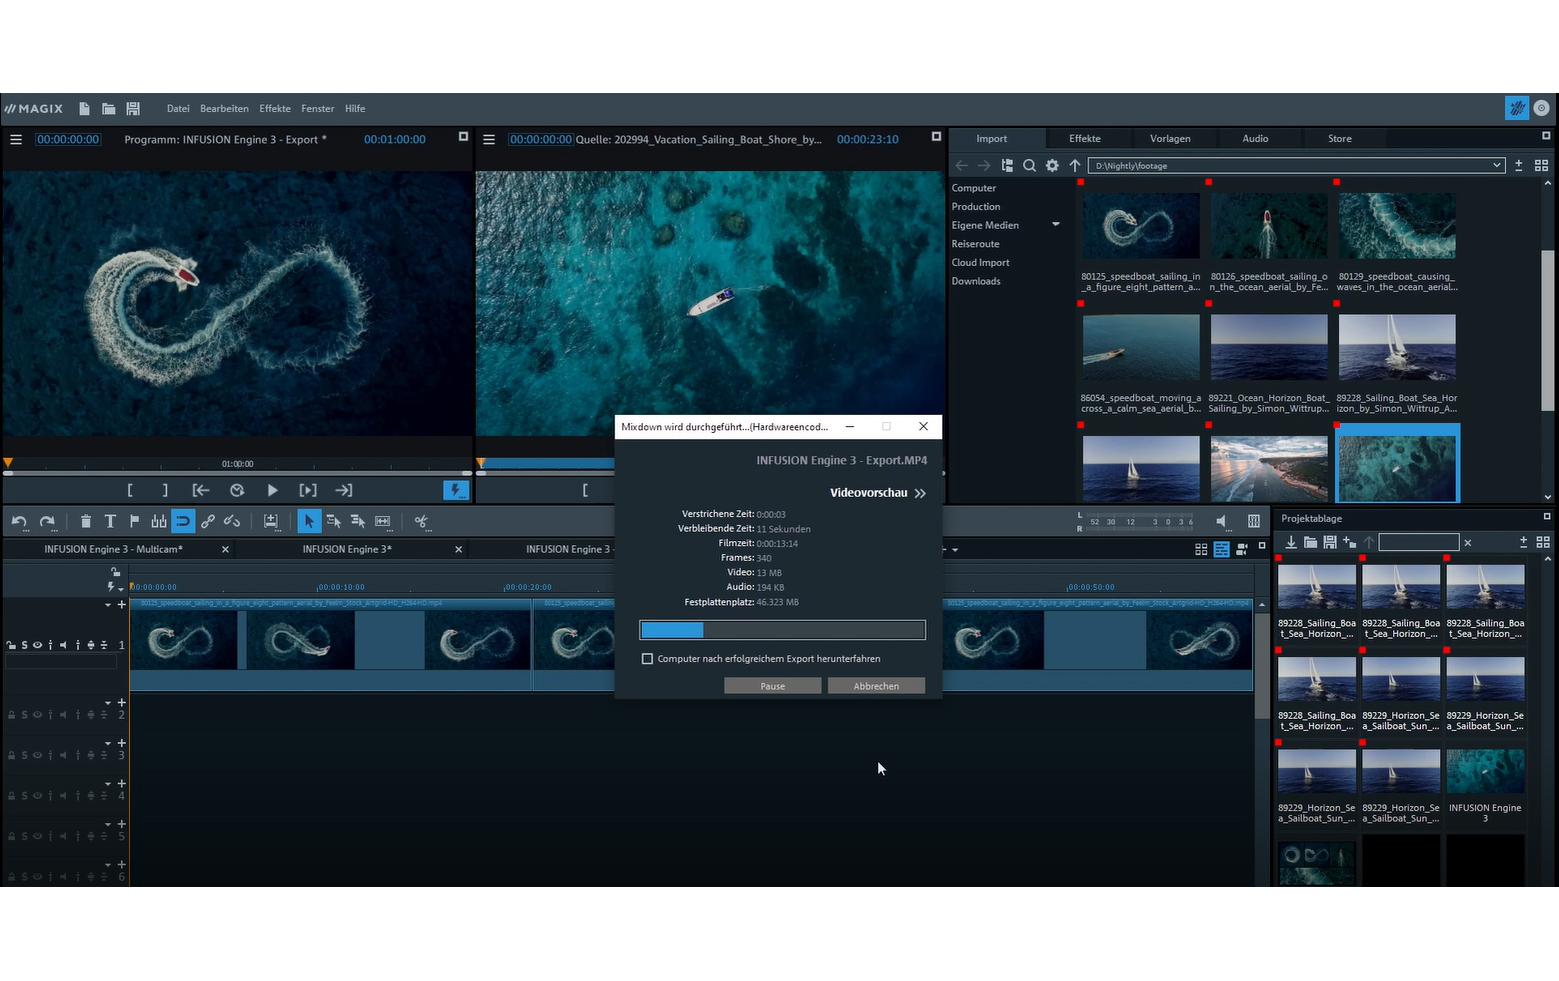The height and width of the screenshot is (981, 1559).
Task: Open Import panel settings gear
Action: point(1052,166)
